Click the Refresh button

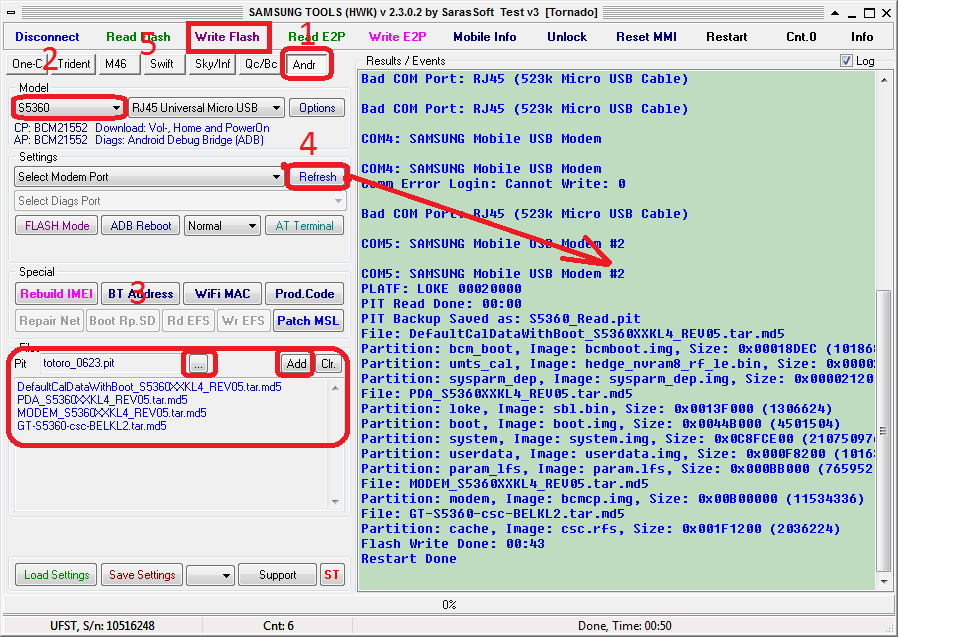pos(317,177)
